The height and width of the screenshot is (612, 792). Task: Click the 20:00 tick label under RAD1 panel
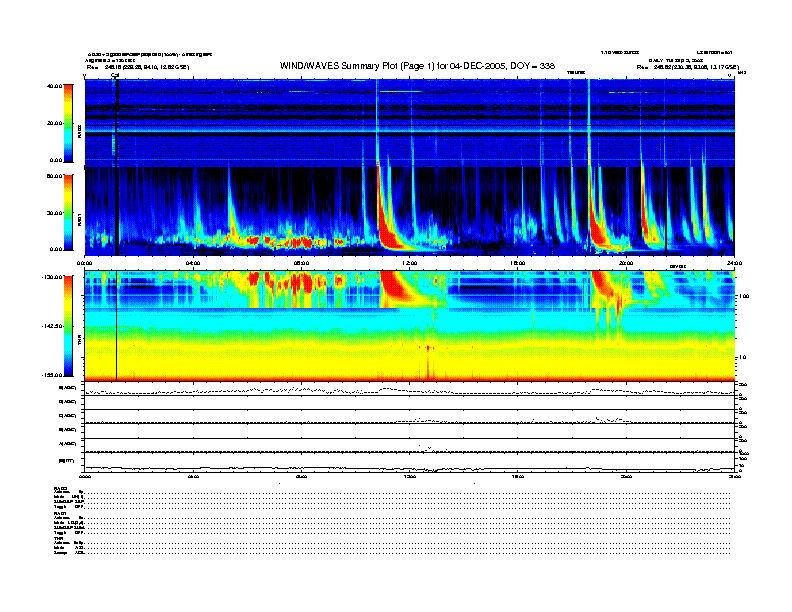626,263
